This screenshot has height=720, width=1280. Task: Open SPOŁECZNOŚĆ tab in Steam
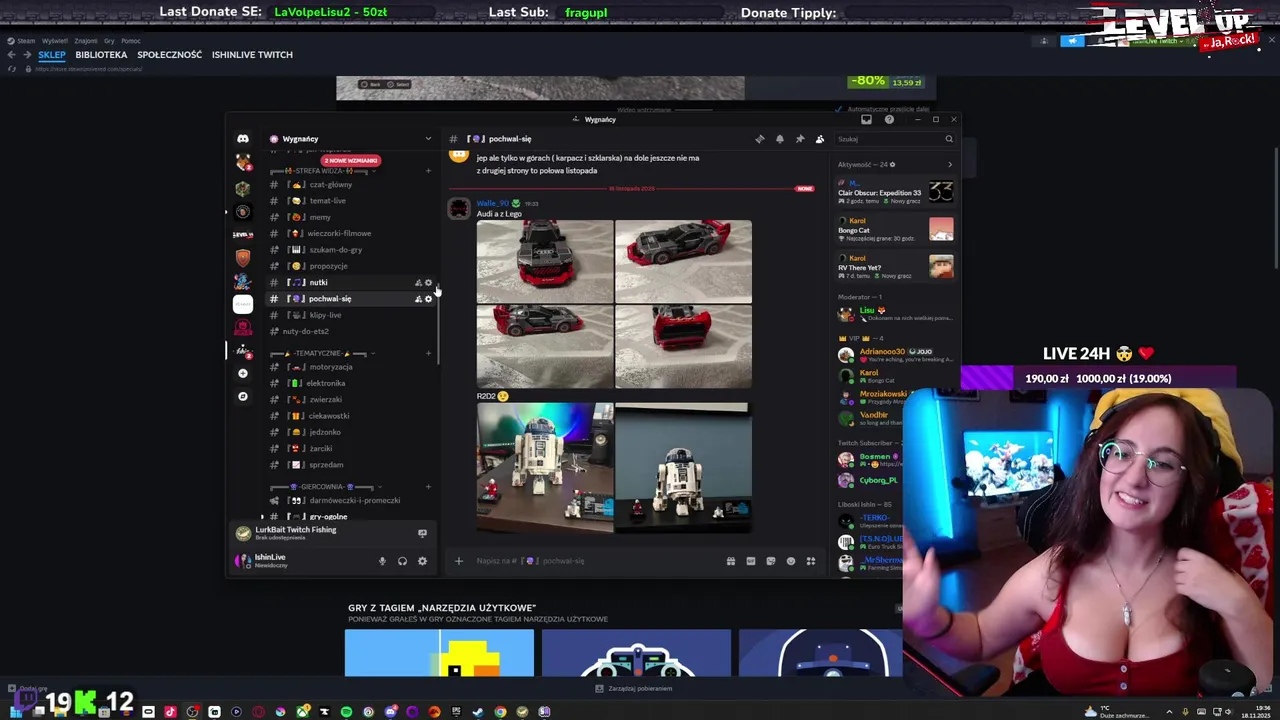click(x=170, y=55)
